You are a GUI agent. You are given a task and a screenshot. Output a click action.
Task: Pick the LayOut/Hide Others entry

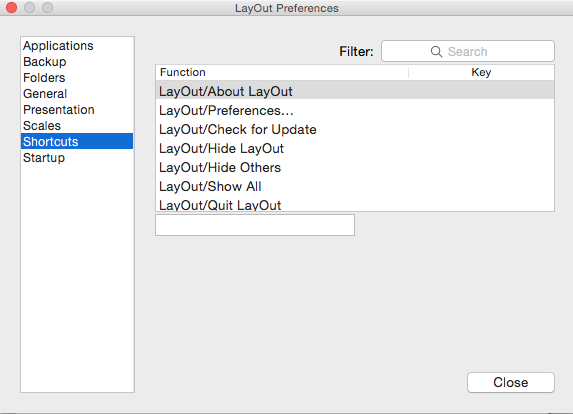pyautogui.click(x=355, y=167)
